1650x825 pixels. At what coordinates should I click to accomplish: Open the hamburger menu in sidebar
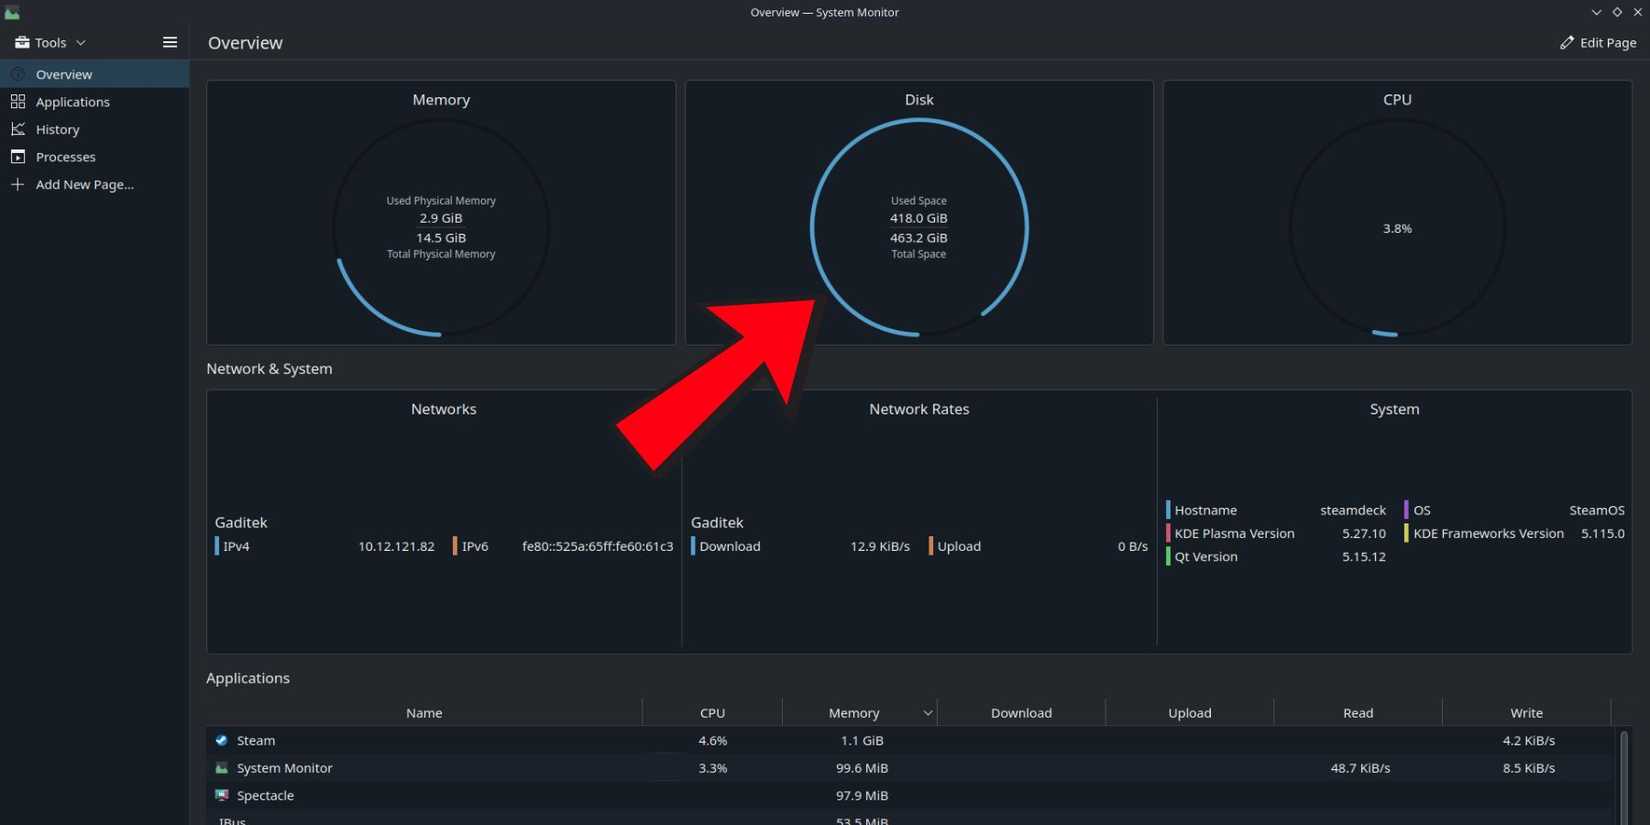click(x=170, y=42)
